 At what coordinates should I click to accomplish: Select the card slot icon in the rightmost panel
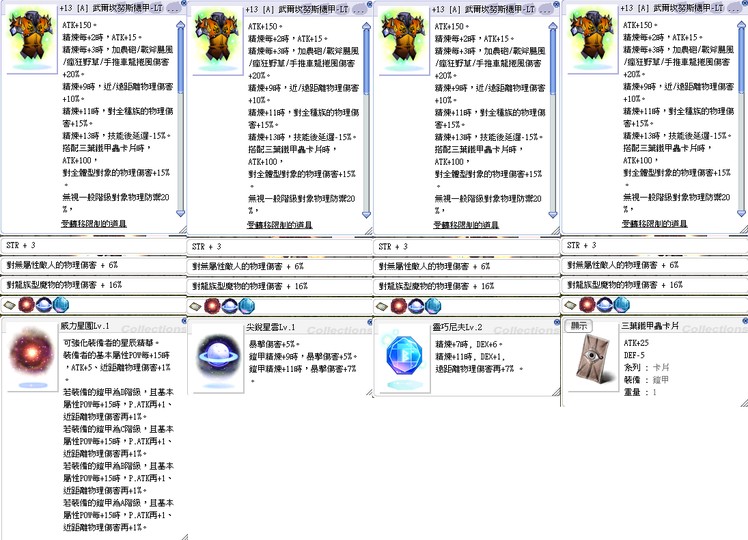click(571, 304)
